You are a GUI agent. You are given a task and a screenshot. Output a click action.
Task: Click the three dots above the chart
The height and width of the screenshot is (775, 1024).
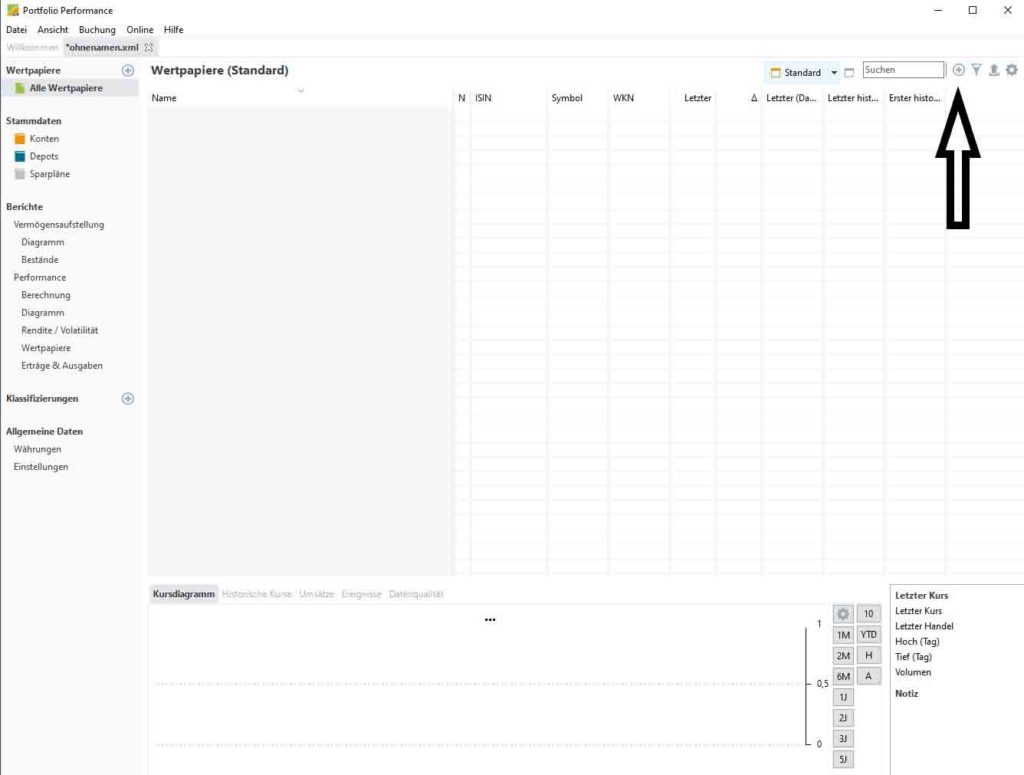coord(490,620)
